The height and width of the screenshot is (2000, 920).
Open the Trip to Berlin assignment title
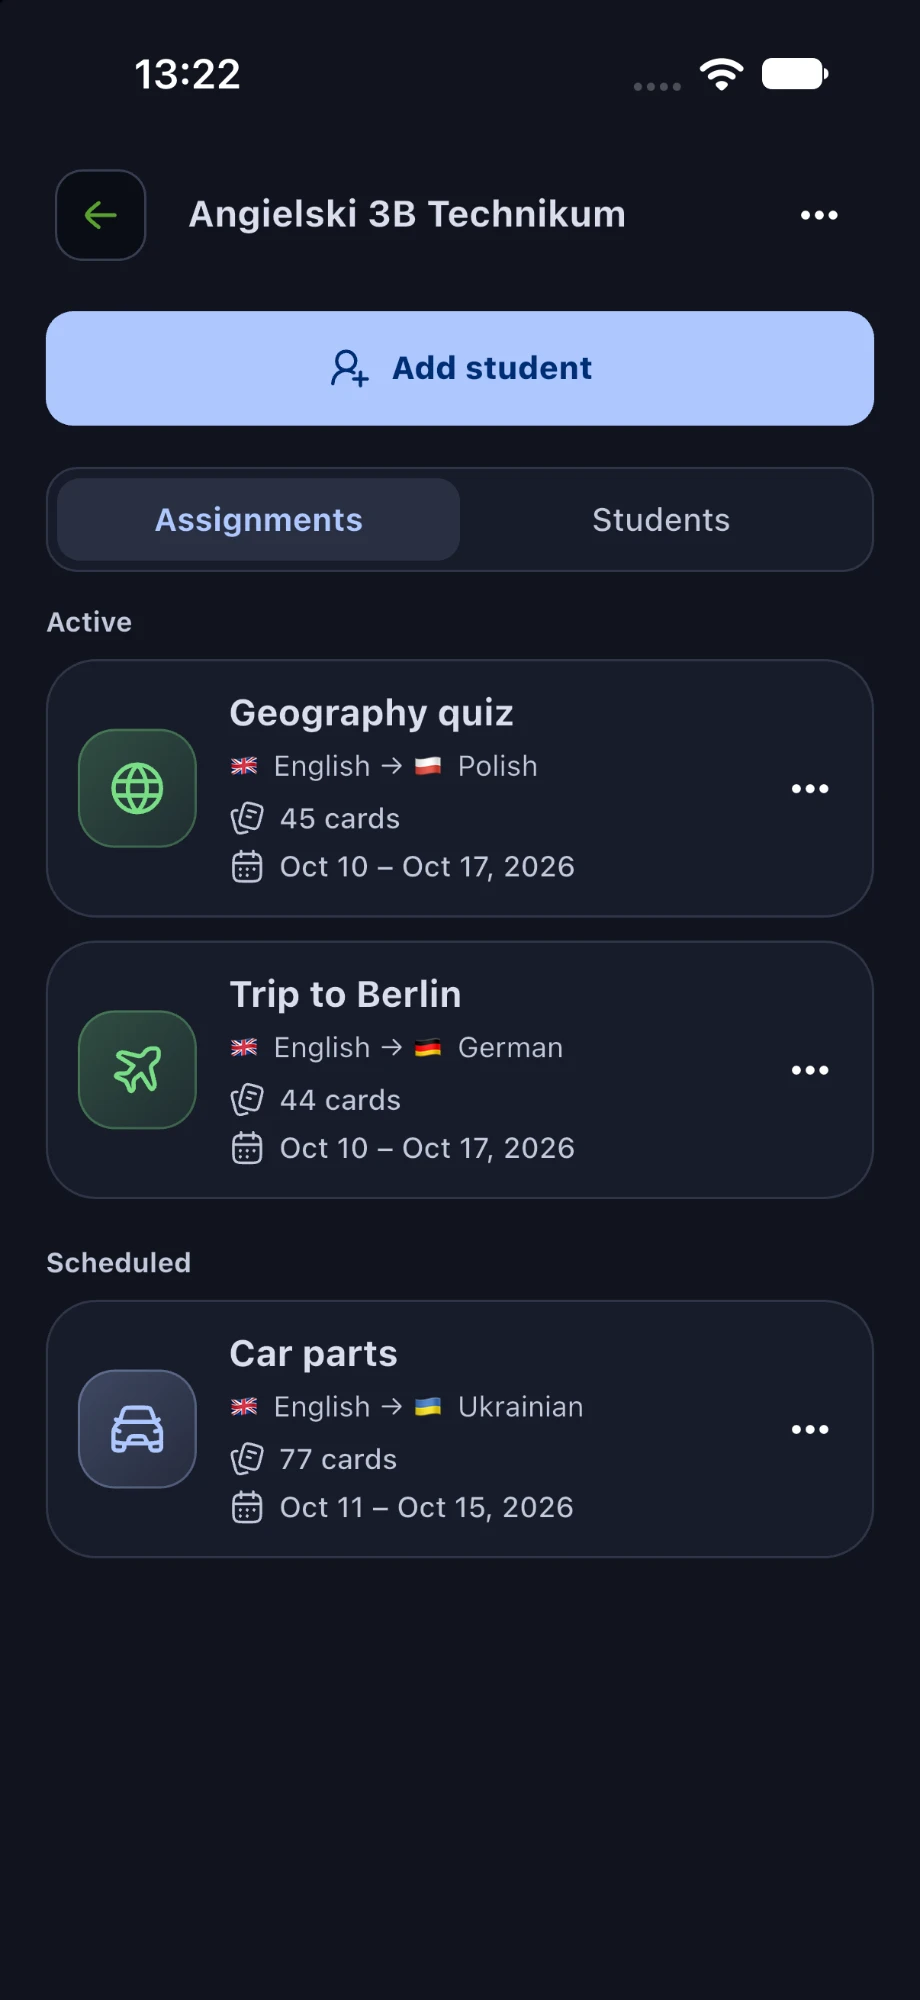[x=345, y=995]
